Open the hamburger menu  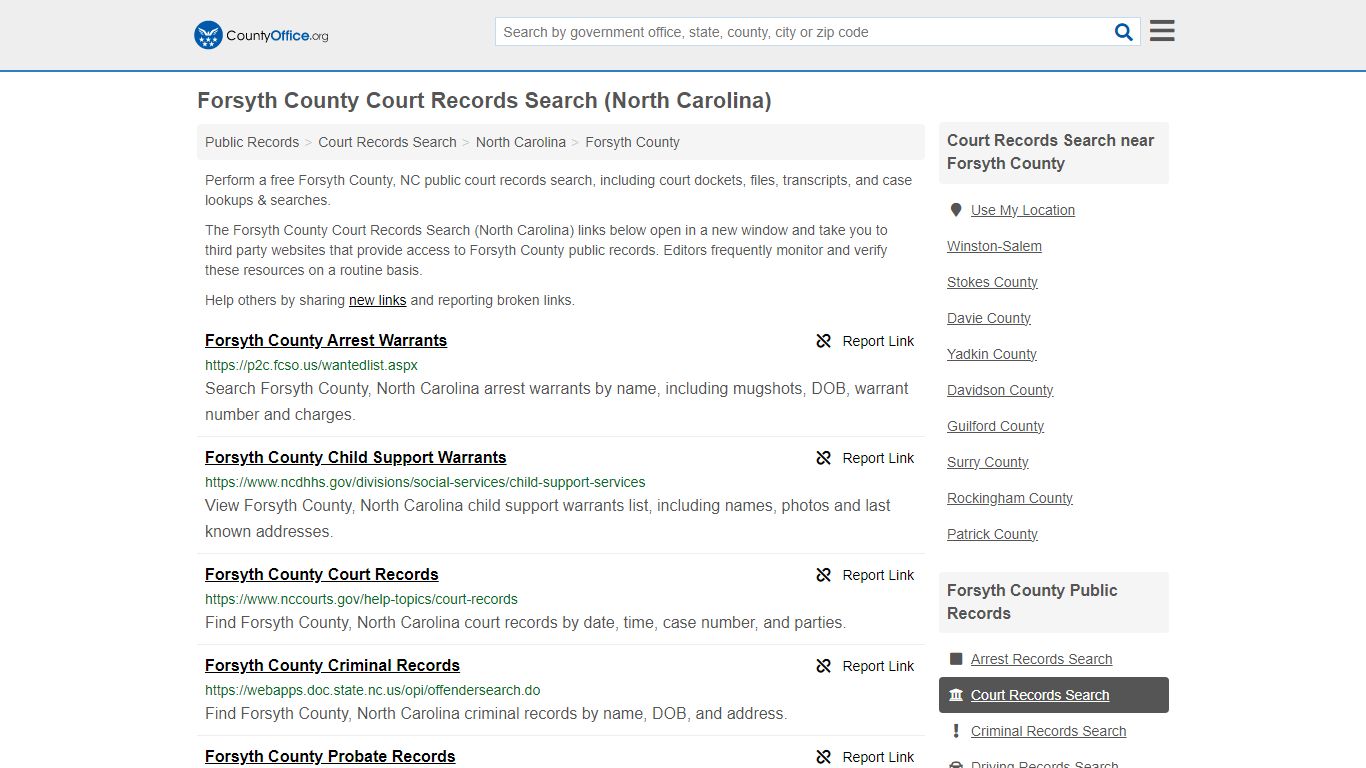point(1162,31)
